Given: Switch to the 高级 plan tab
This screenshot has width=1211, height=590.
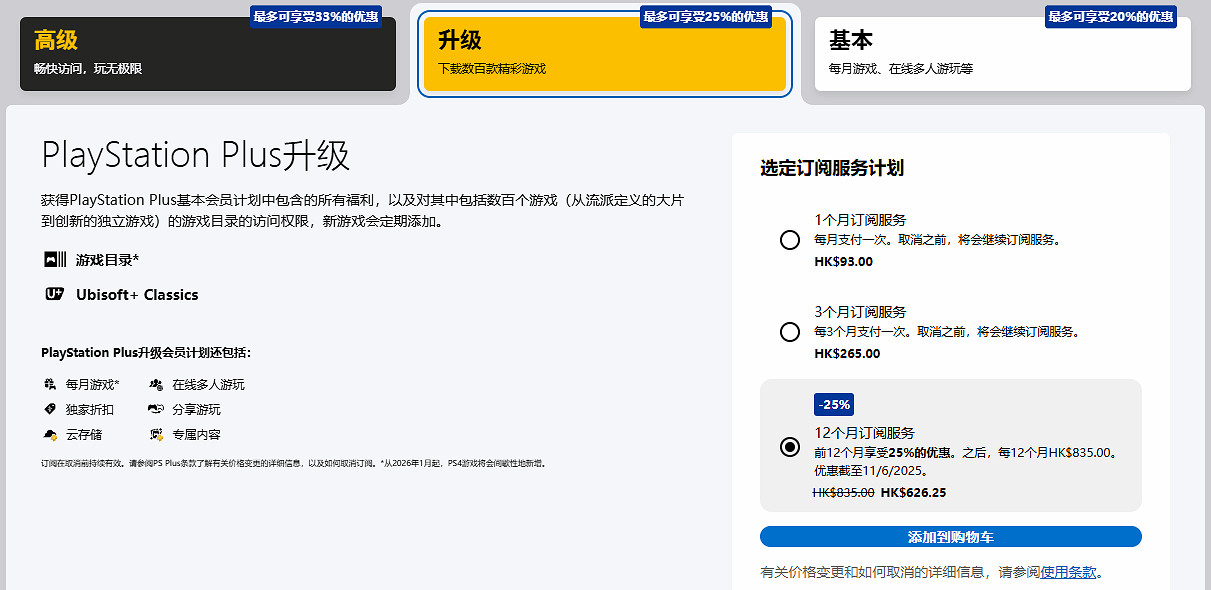Looking at the screenshot, I should coord(207,55).
